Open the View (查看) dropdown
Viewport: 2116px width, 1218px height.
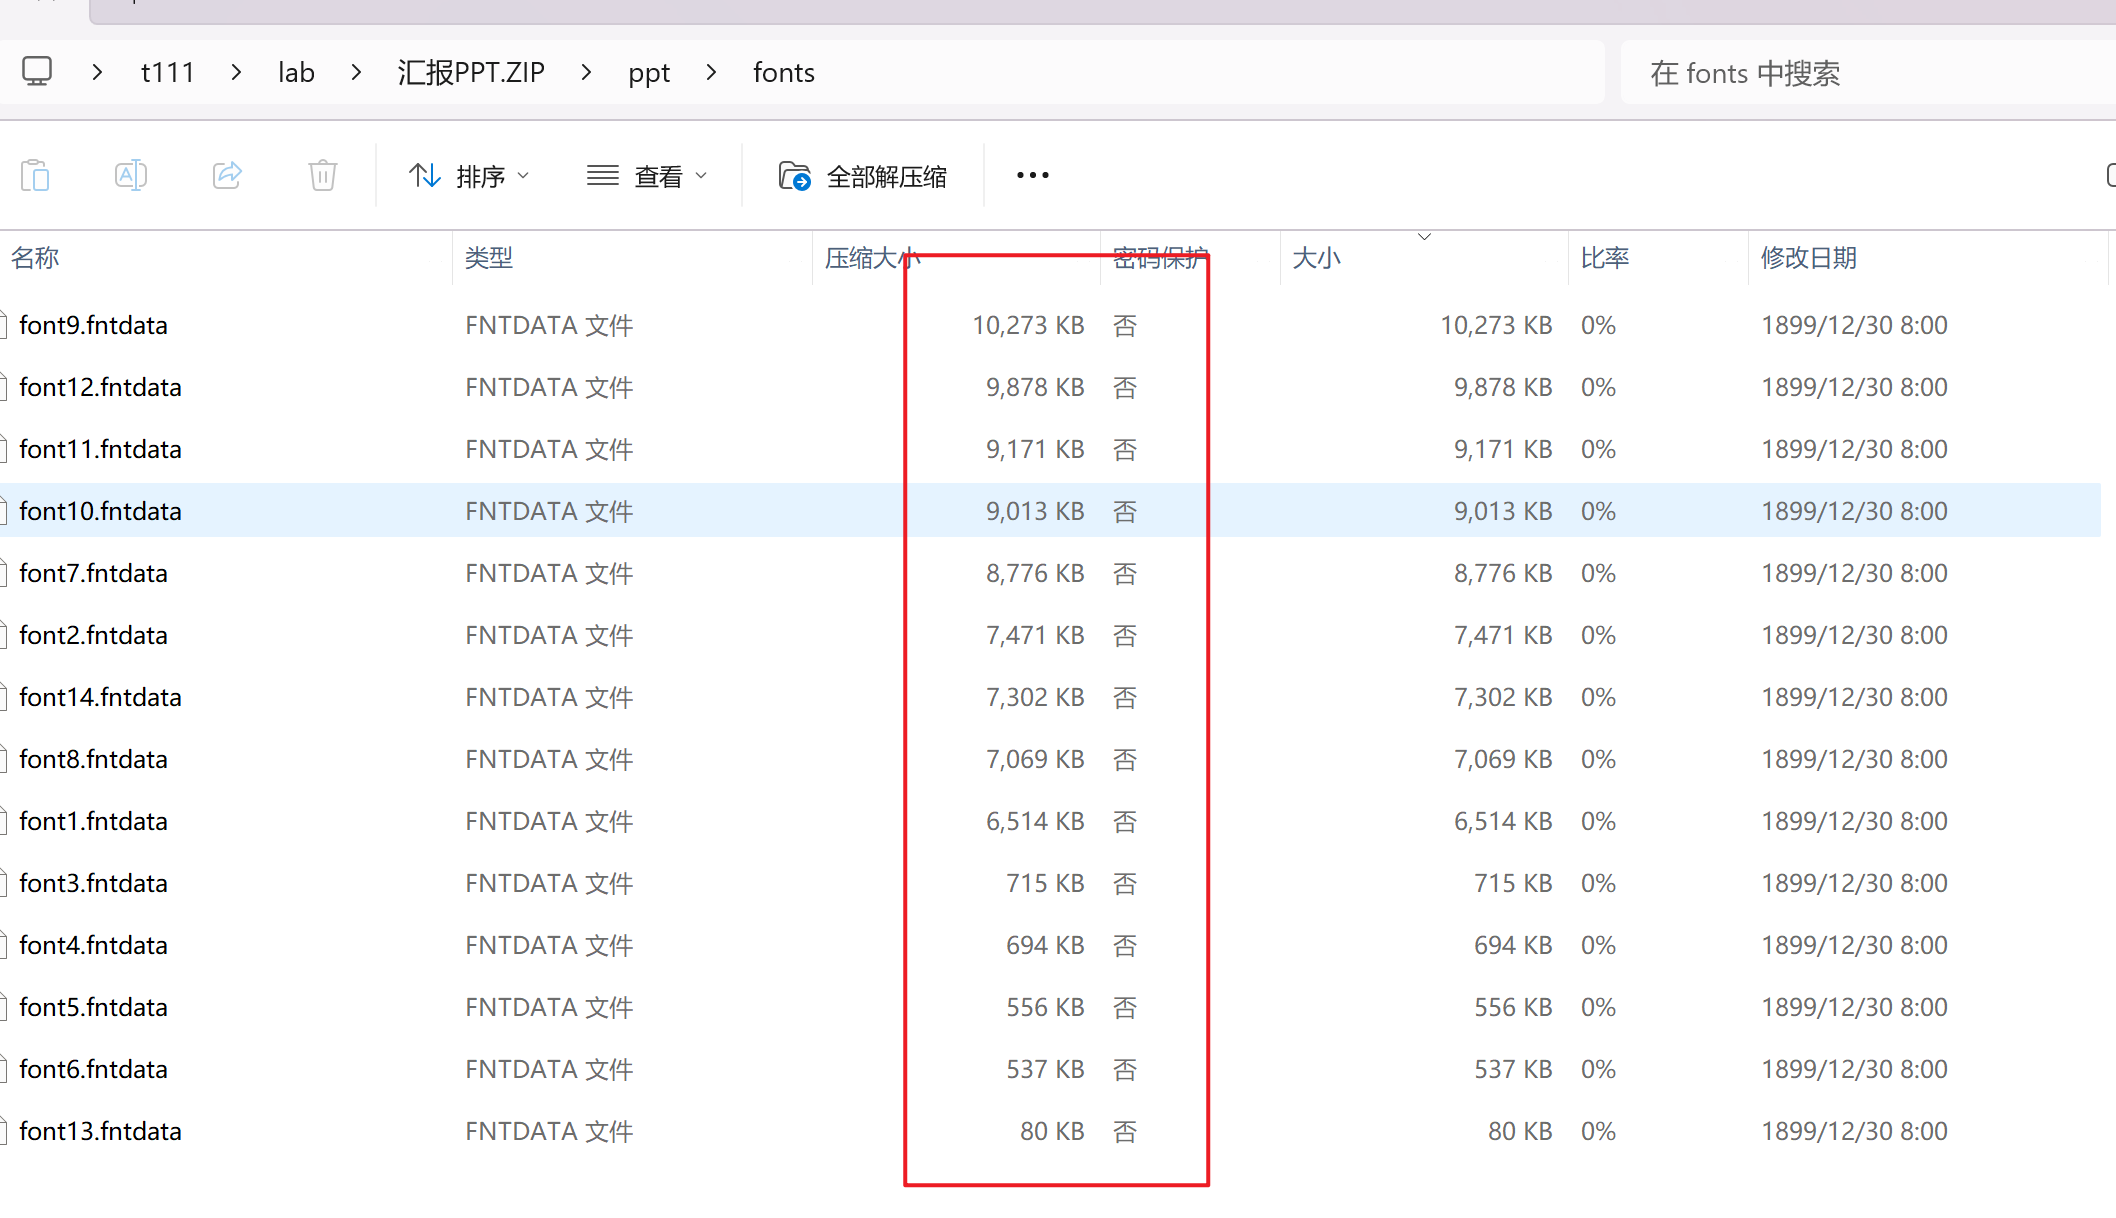point(647,177)
